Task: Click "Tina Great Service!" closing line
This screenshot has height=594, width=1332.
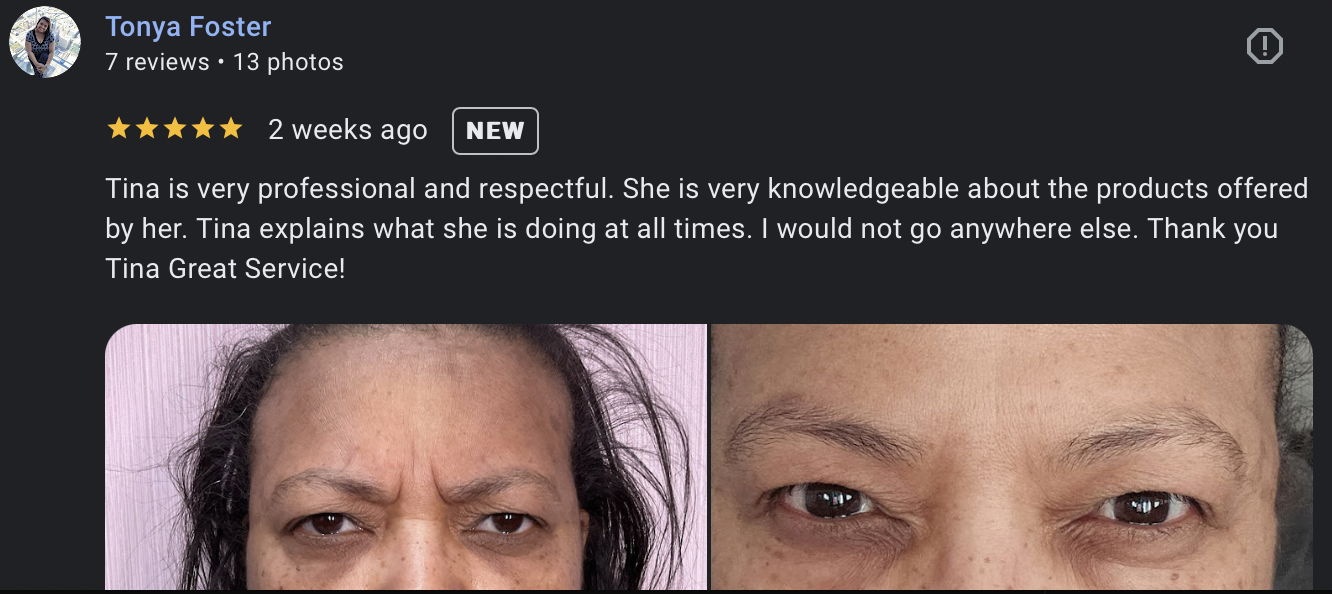Action: (x=225, y=269)
